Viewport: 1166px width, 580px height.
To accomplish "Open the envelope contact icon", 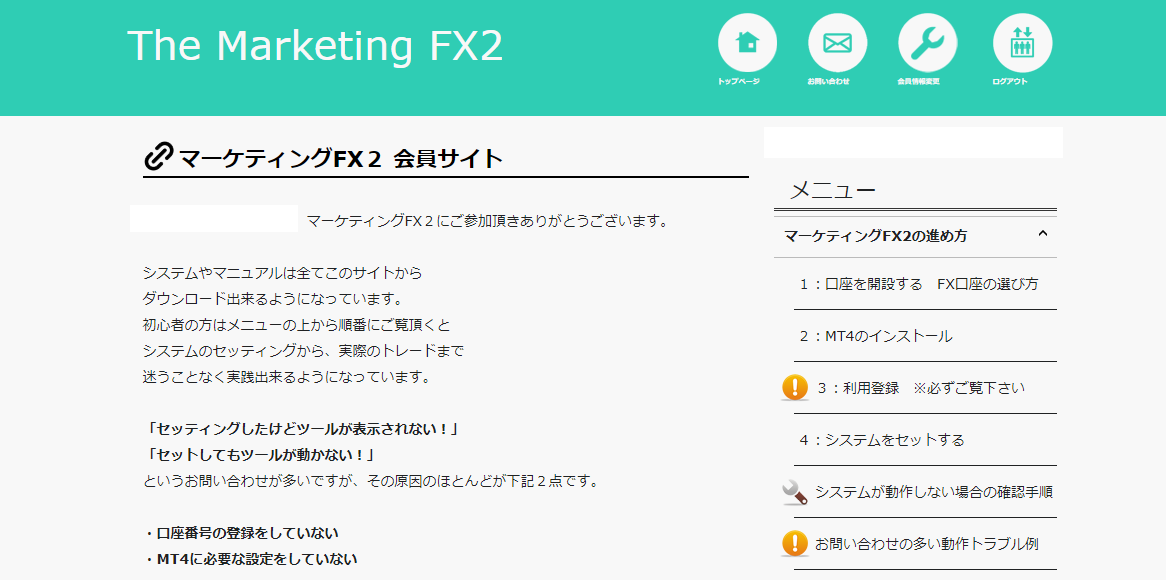I will click(837, 43).
